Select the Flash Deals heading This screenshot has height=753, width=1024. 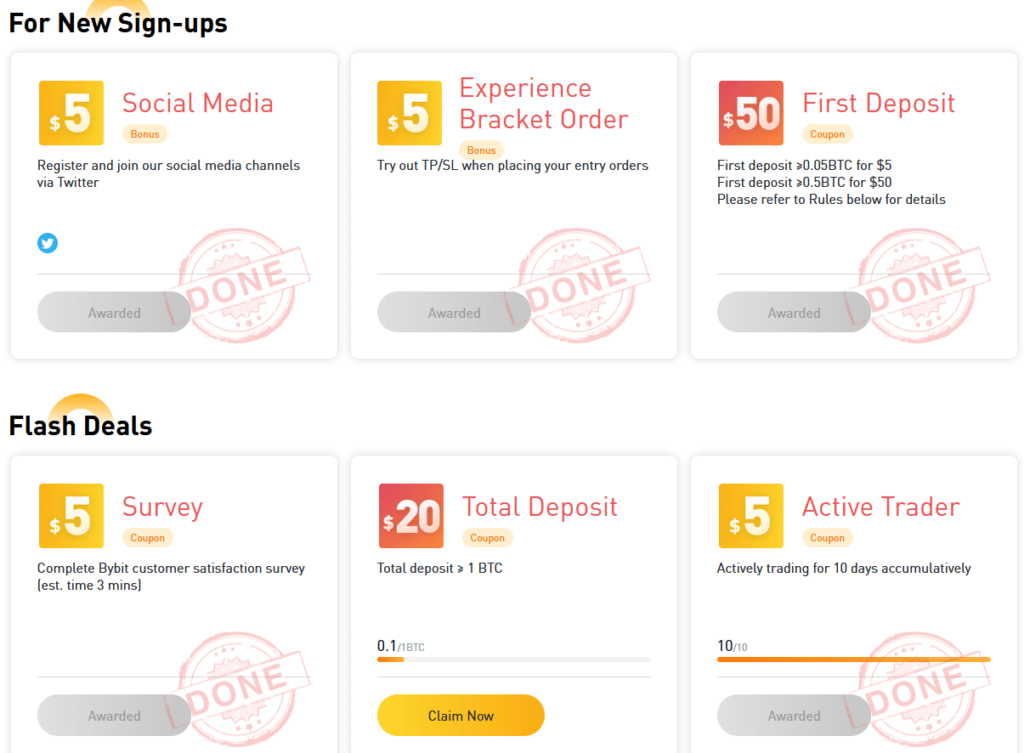coord(80,425)
